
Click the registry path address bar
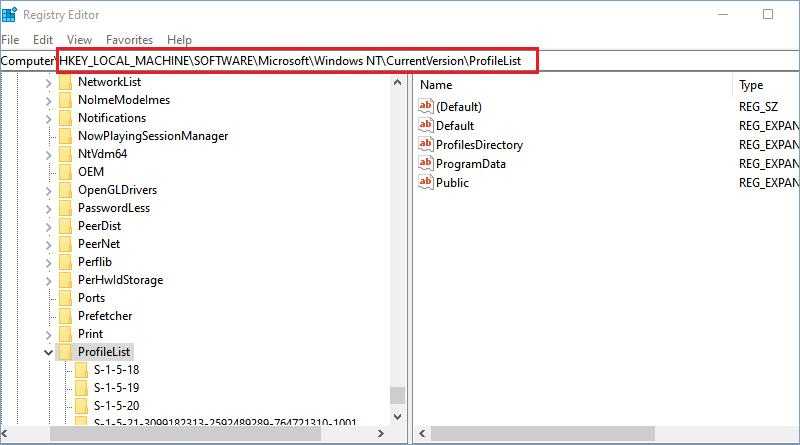(399, 61)
